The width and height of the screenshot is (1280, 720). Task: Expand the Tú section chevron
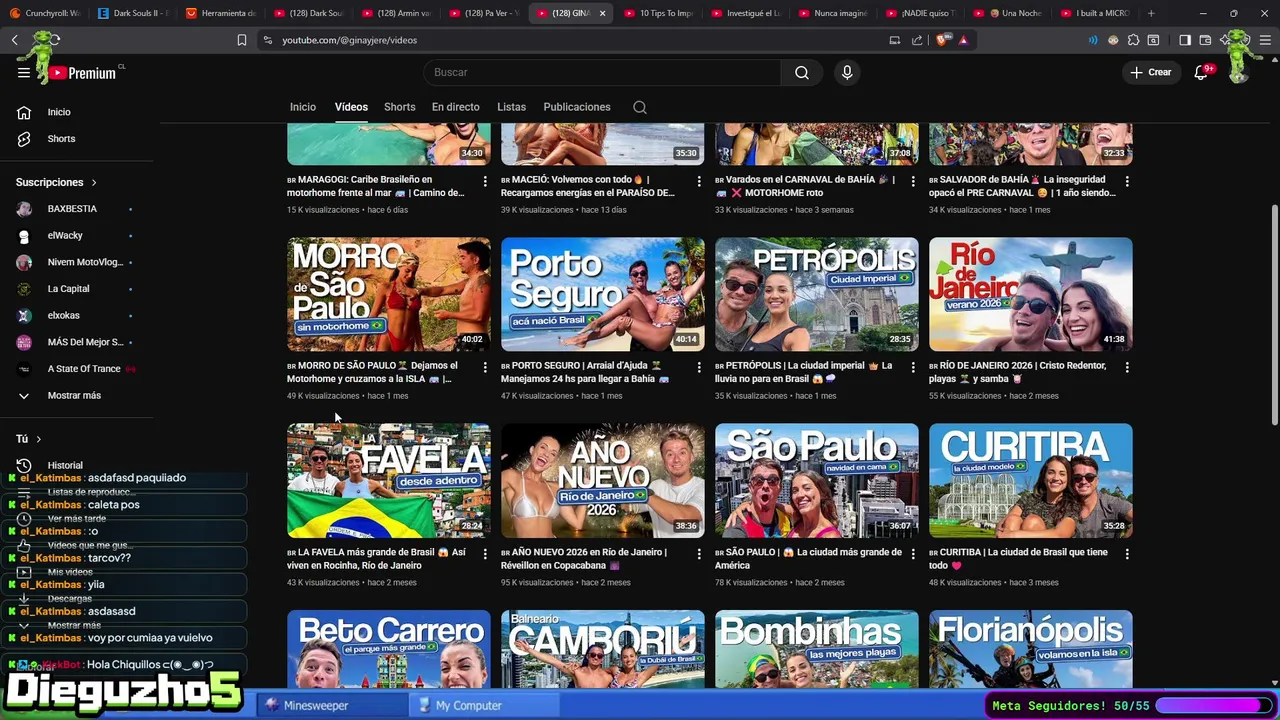pyautogui.click(x=38, y=439)
